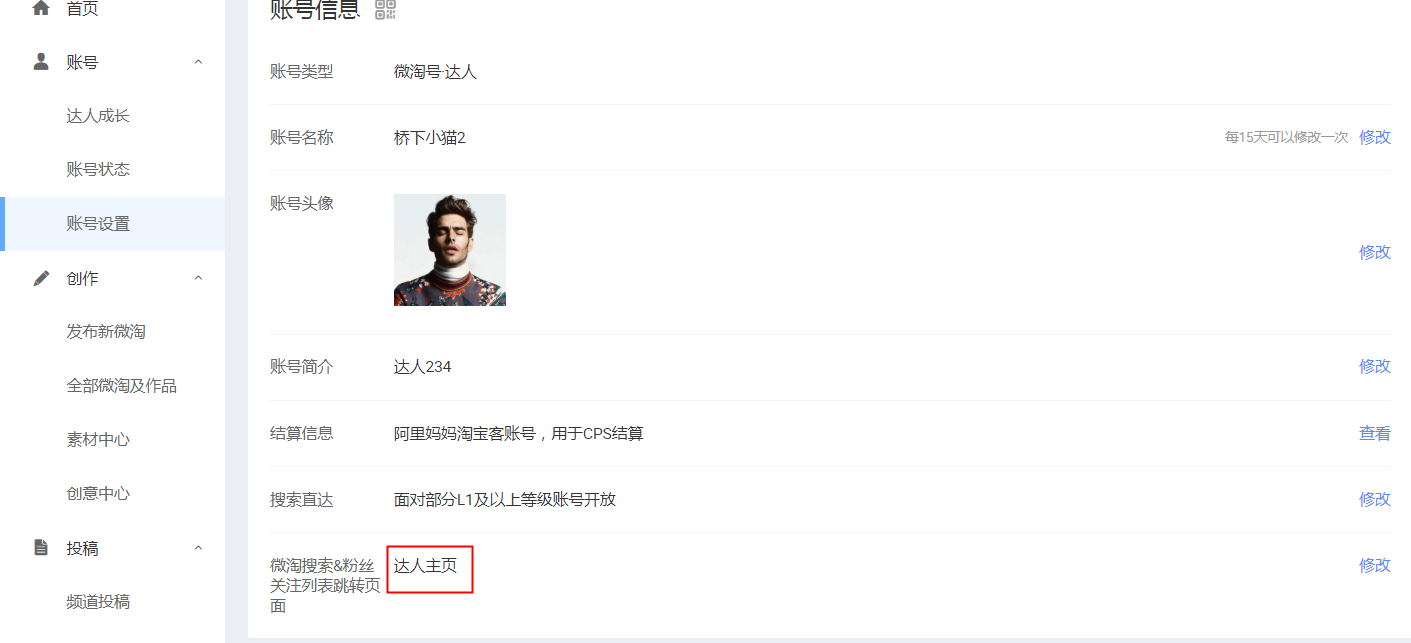The width and height of the screenshot is (1411, 643).
Task: Click the home icon beside 首页
Action: pyautogui.click(x=41, y=9)
